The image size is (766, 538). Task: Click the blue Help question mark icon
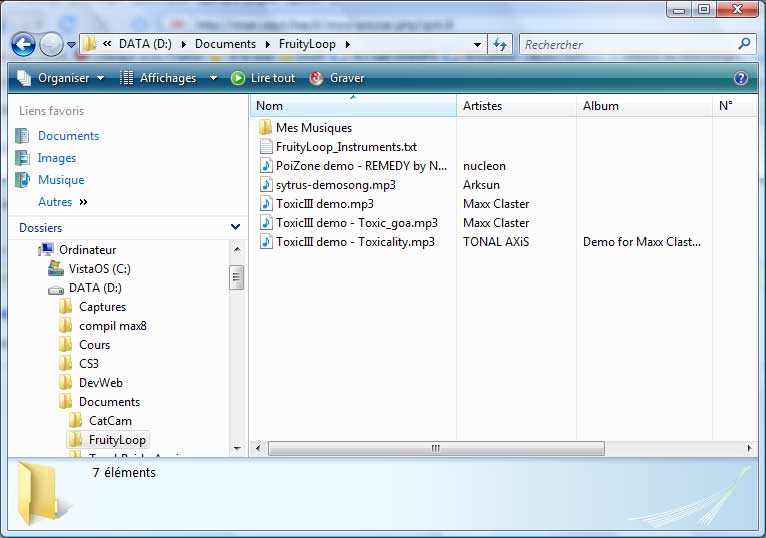(741, 78)
